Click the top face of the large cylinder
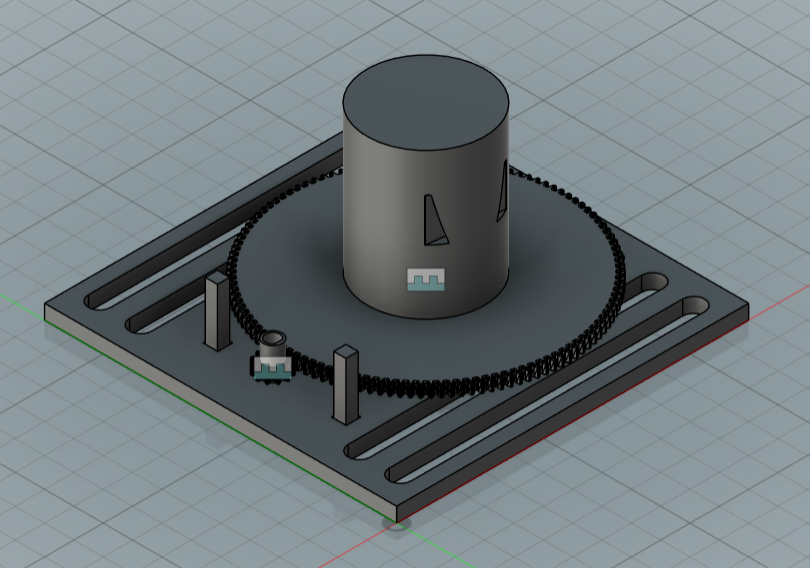810x568 pixels. [x=426, y=104]
